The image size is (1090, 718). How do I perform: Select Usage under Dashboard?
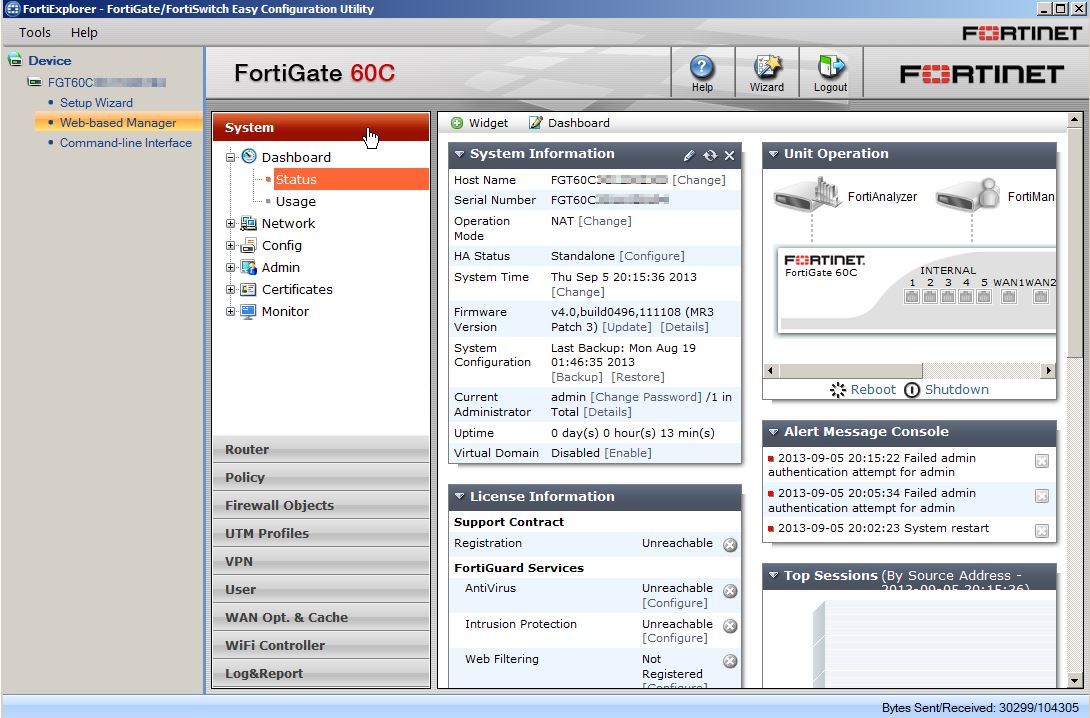point(295,201)
